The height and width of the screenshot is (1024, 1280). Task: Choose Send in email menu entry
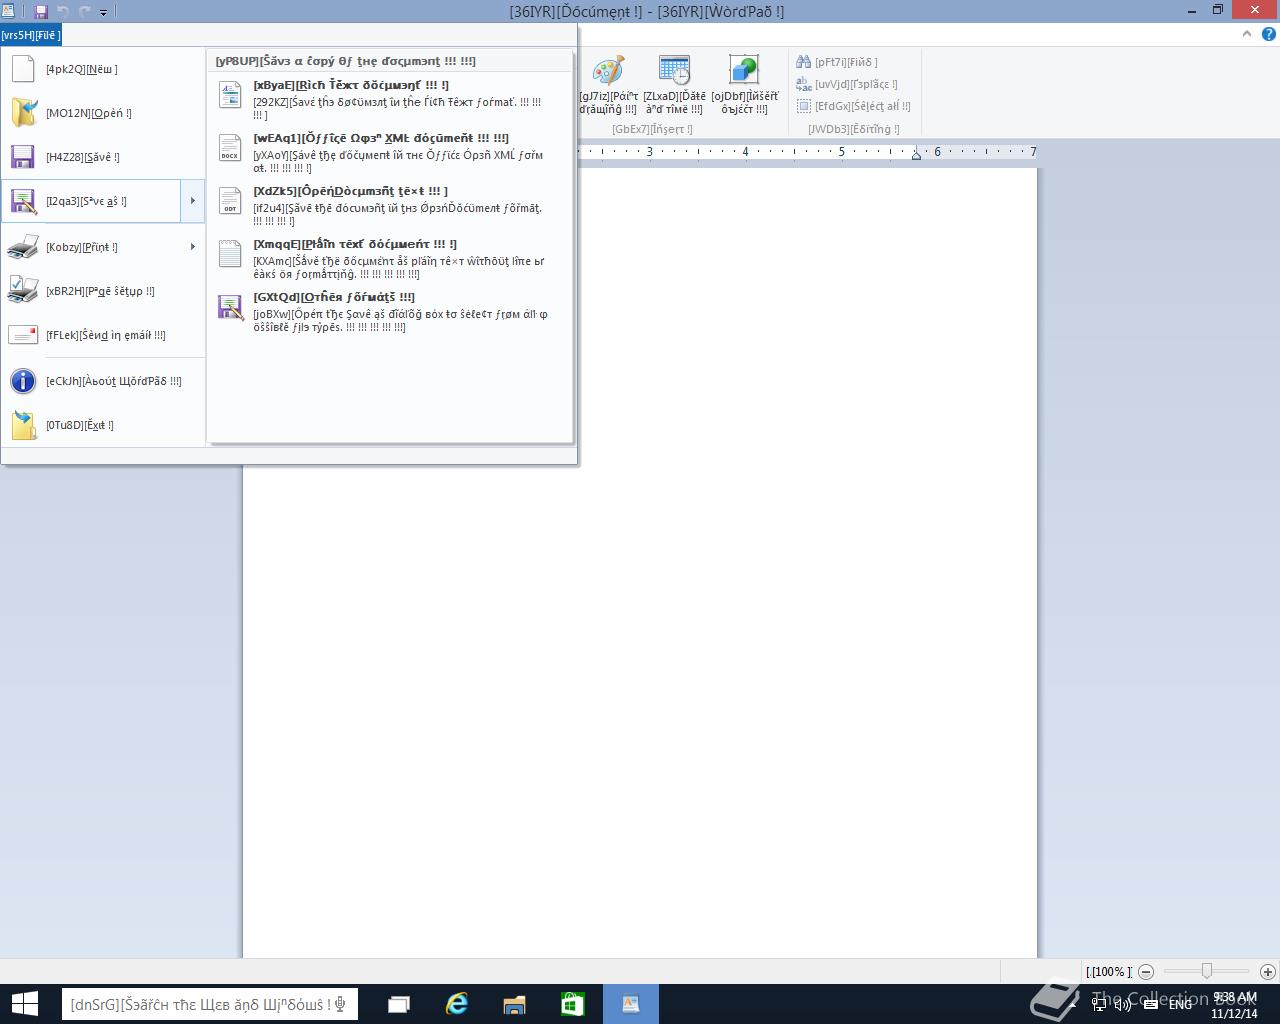(103, 335)
